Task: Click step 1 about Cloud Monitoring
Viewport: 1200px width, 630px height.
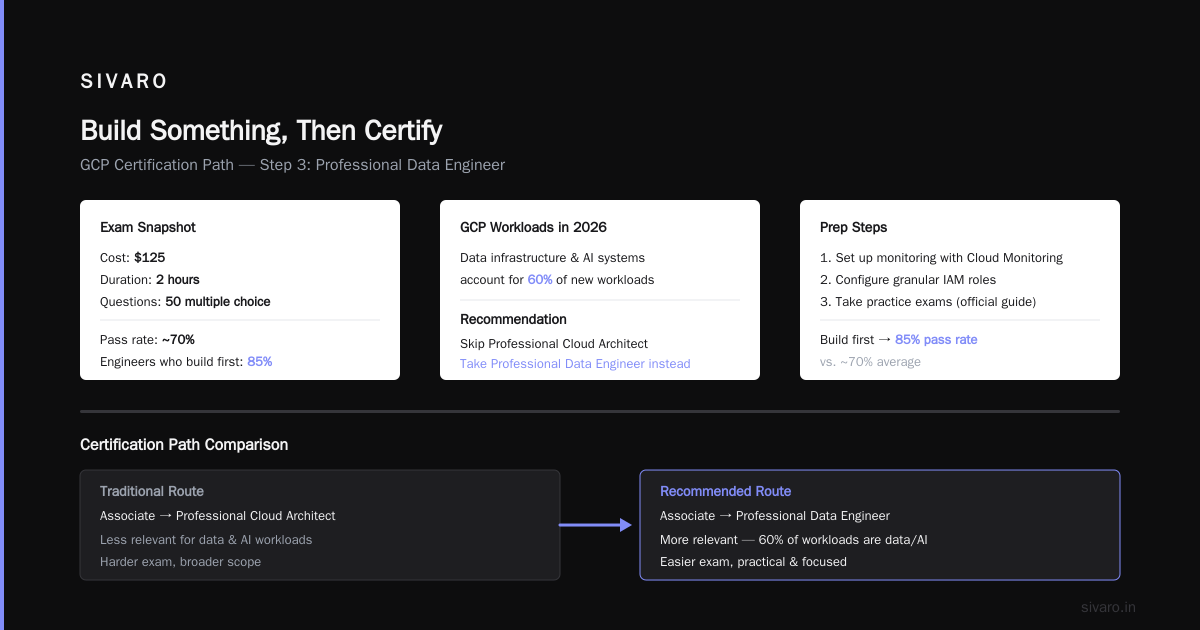Action: 941,257
